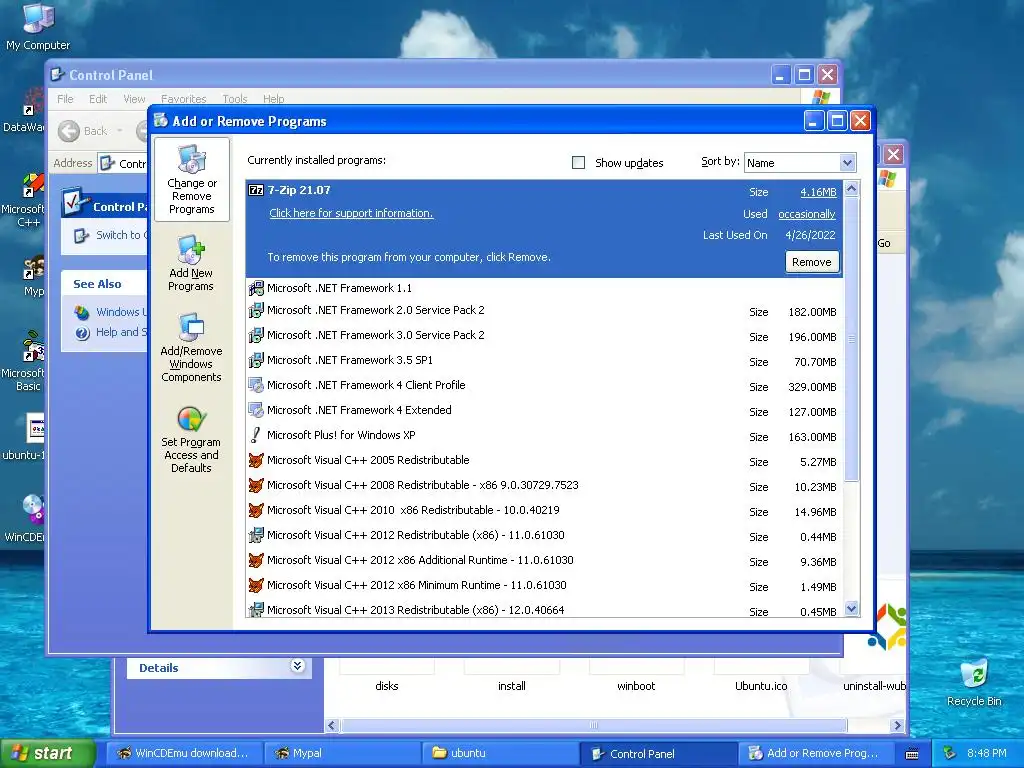Click icon beside Visual C++ 2005 Redistributable

pyautogui.click(x=256, y=460)
